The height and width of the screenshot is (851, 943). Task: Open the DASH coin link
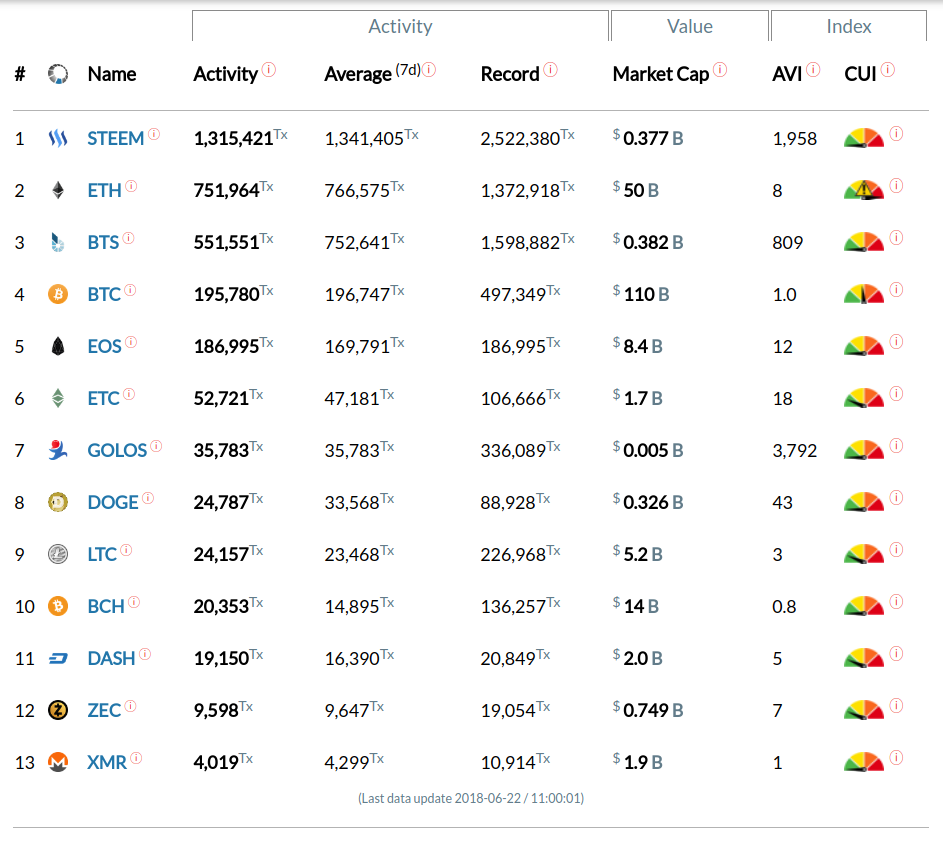111,659
